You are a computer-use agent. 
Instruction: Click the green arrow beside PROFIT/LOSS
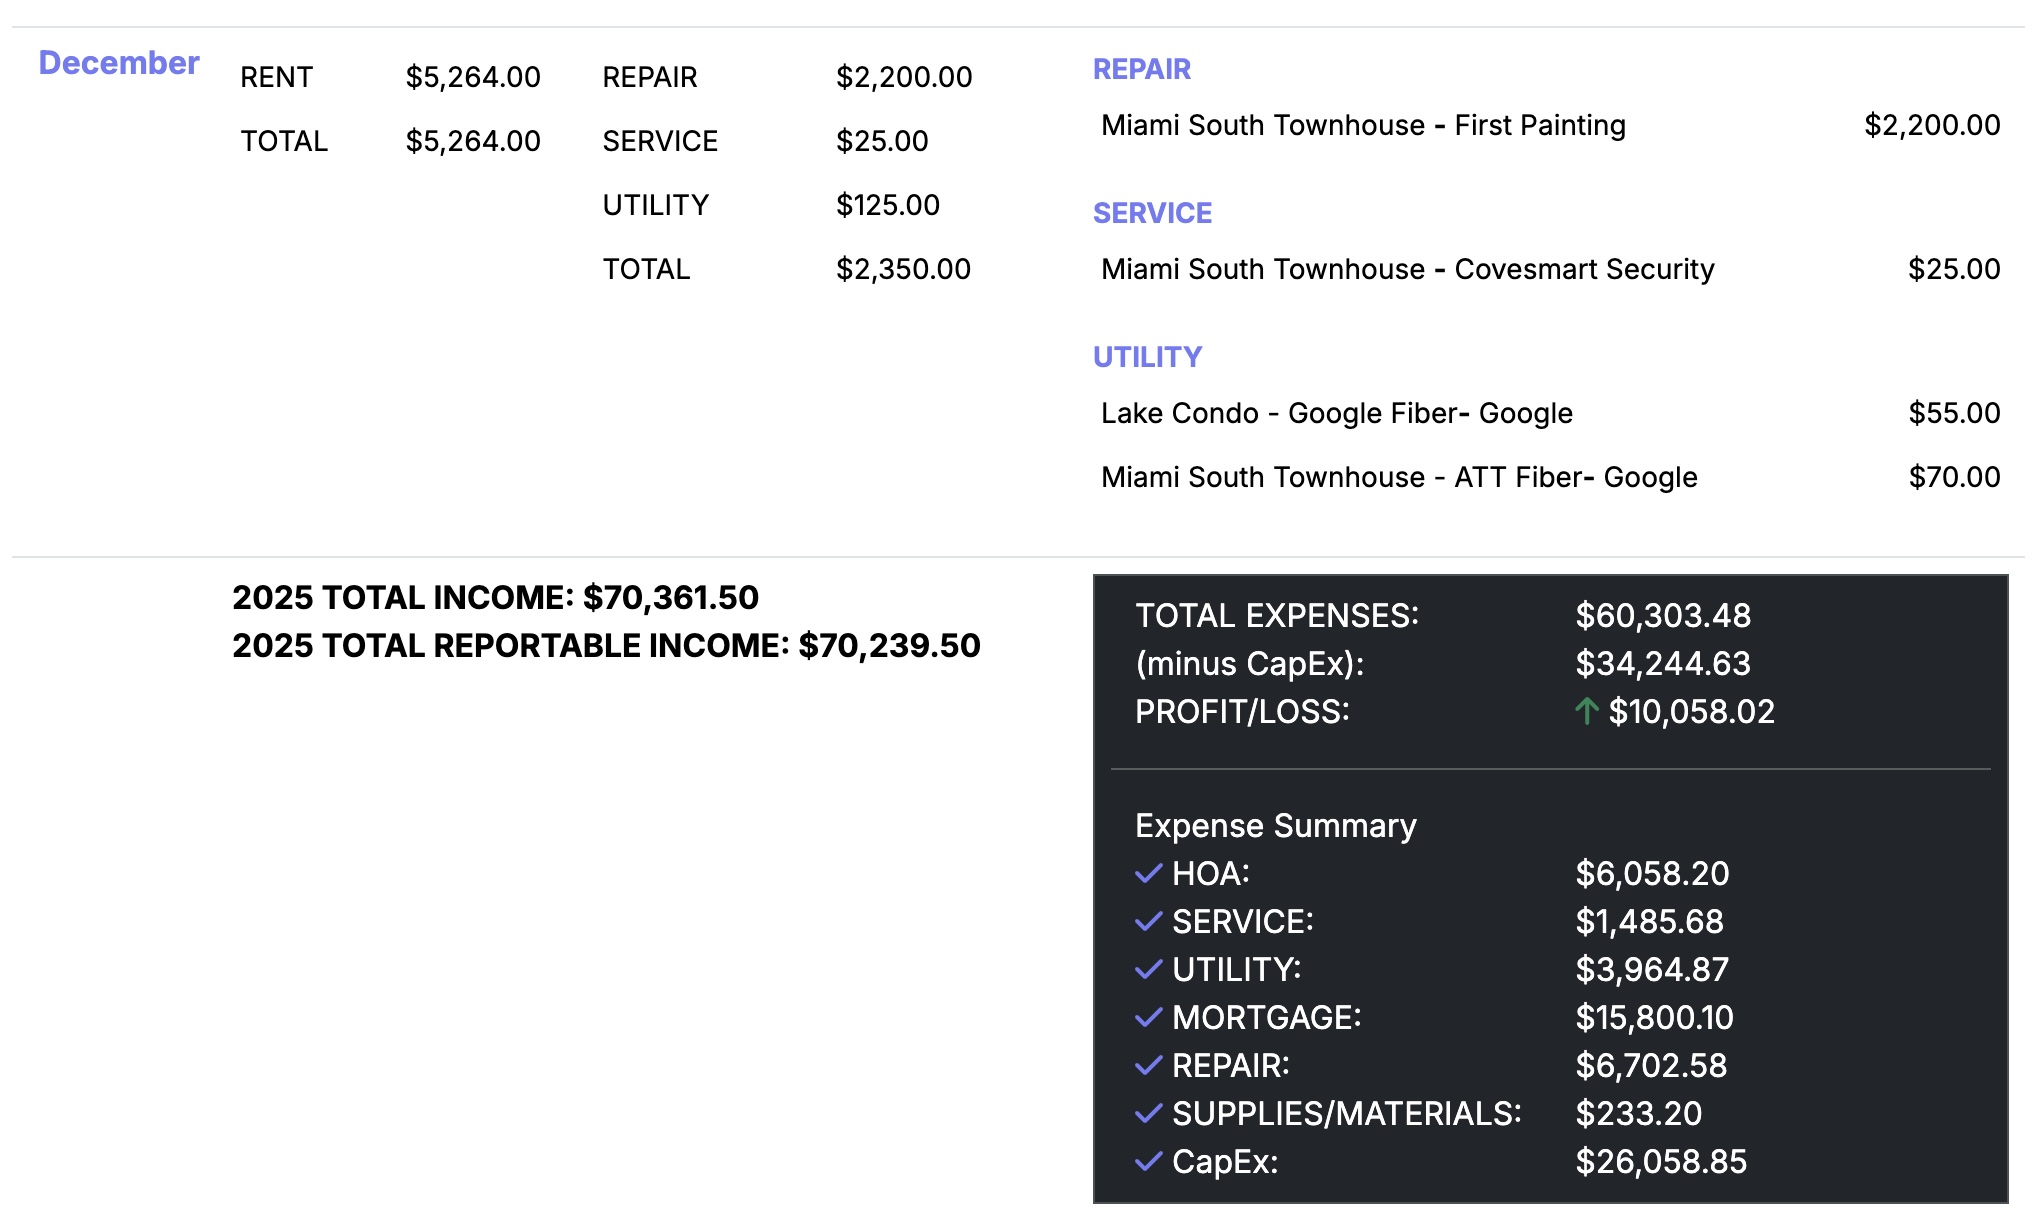pos(1588,712)
